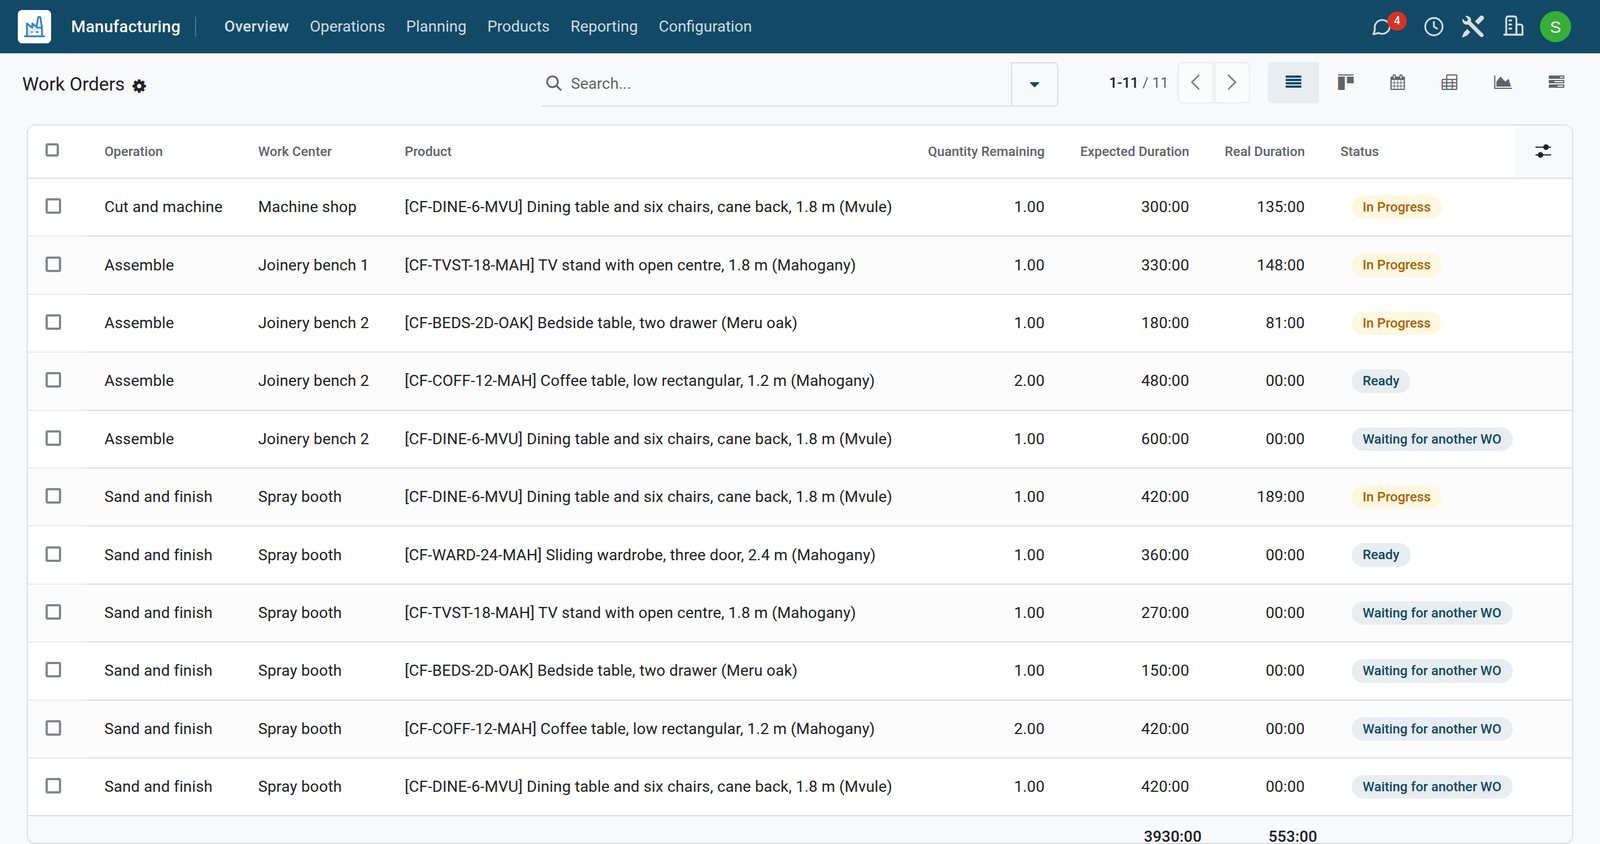Switch to the calendar view
Image resolution: width=1600 pixels, height=844 pixels.
click(x=1397, y=83)
